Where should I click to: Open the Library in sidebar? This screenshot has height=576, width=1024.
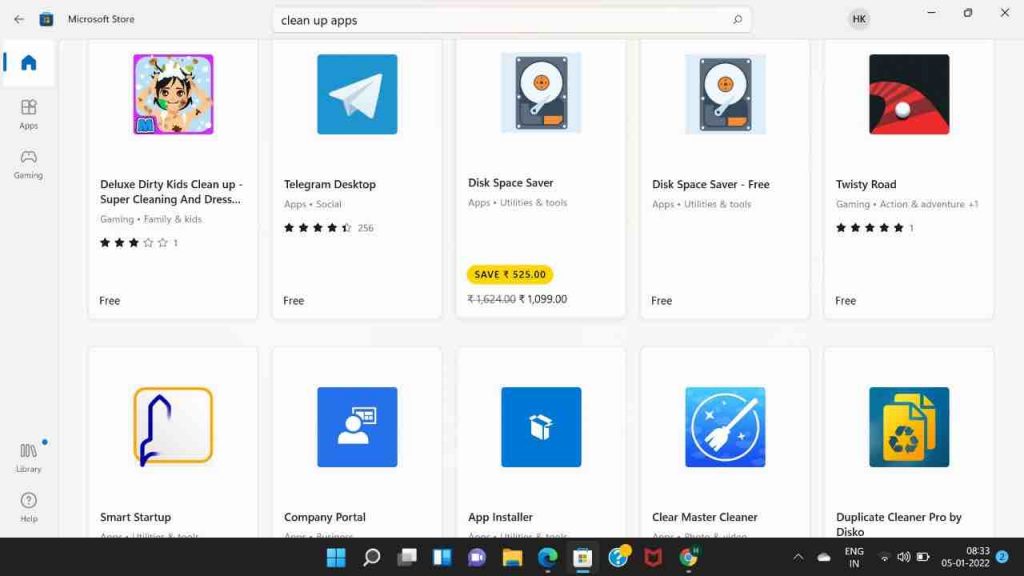point(28,457)
